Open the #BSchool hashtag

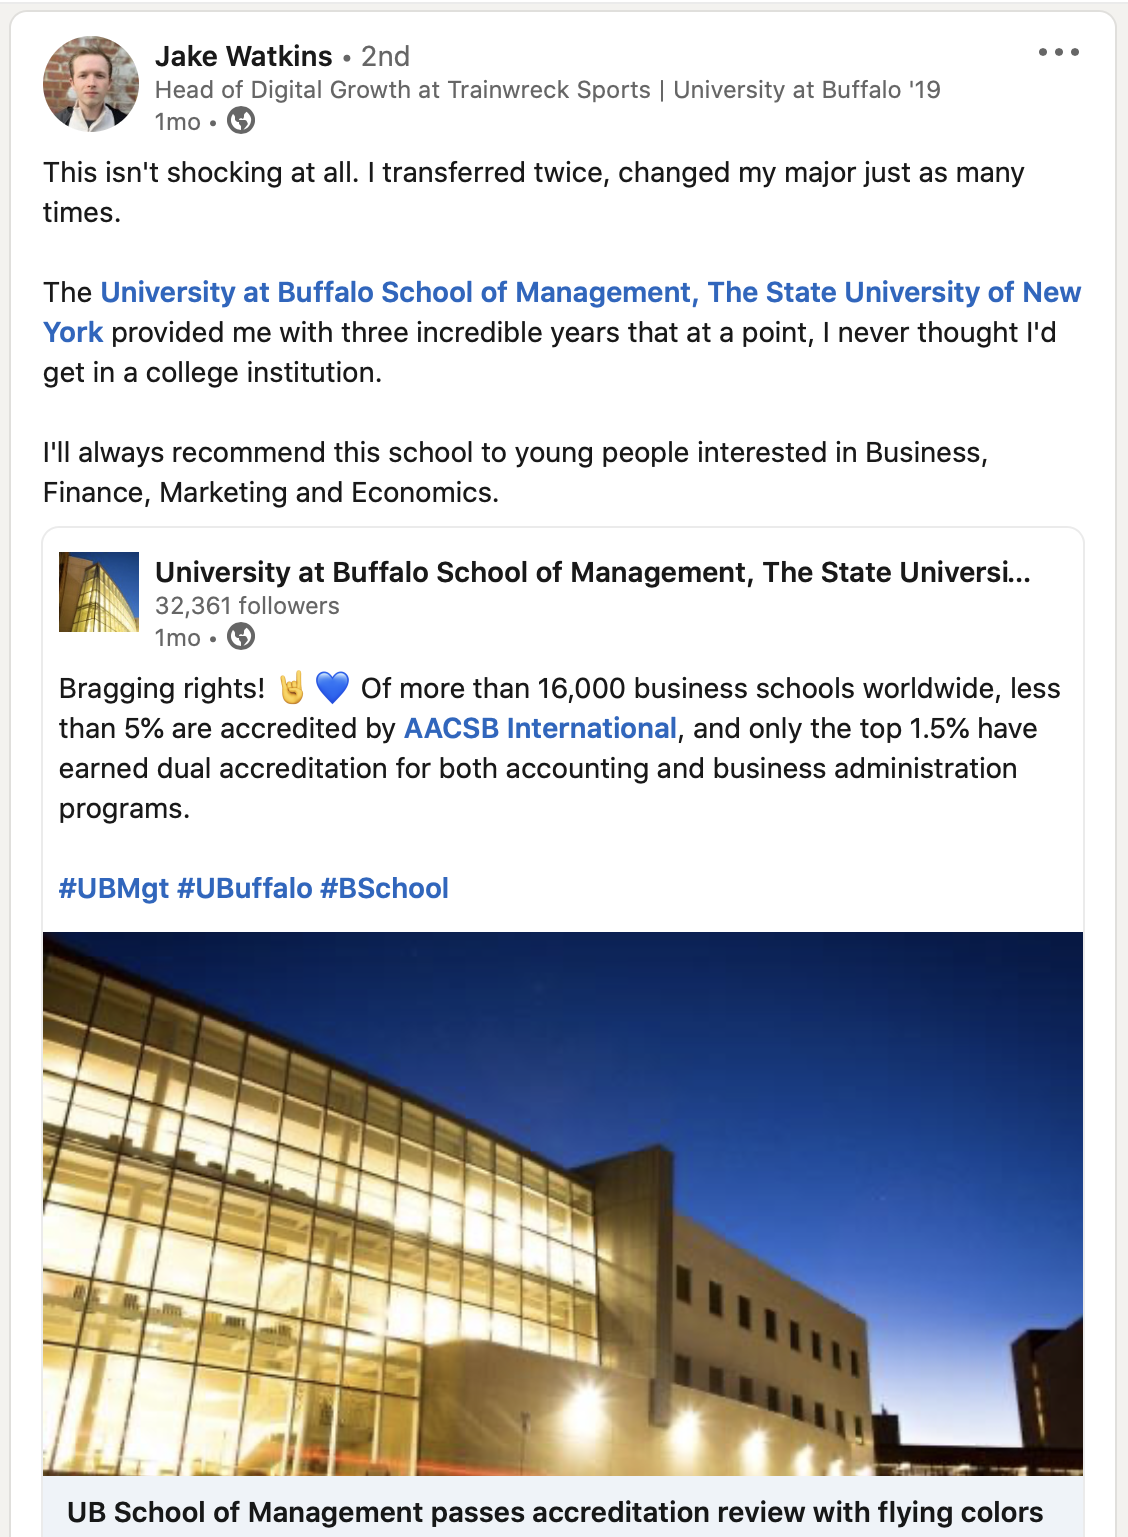pyautogui.click(x=385, y=888)
